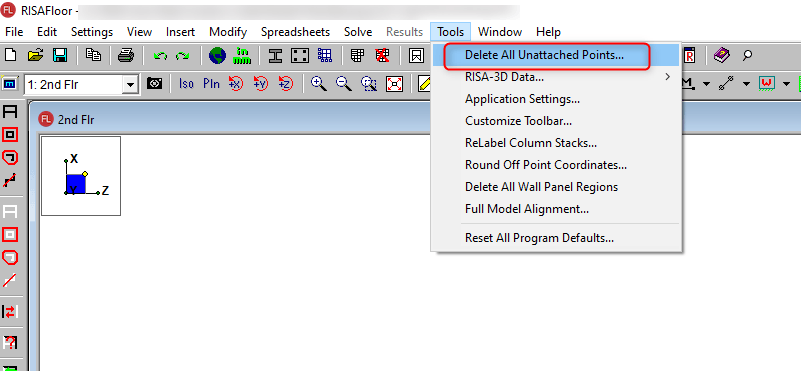Click the camera snapshot icon

coord(154,83)
